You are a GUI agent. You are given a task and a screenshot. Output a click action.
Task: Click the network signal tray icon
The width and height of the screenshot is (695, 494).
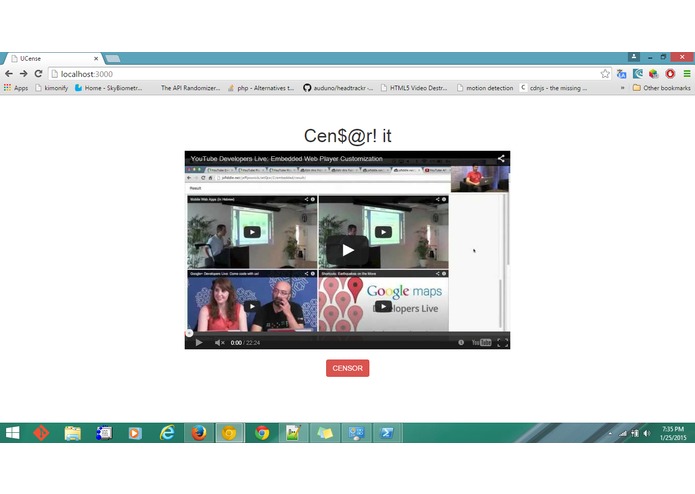tap(623, 433)
